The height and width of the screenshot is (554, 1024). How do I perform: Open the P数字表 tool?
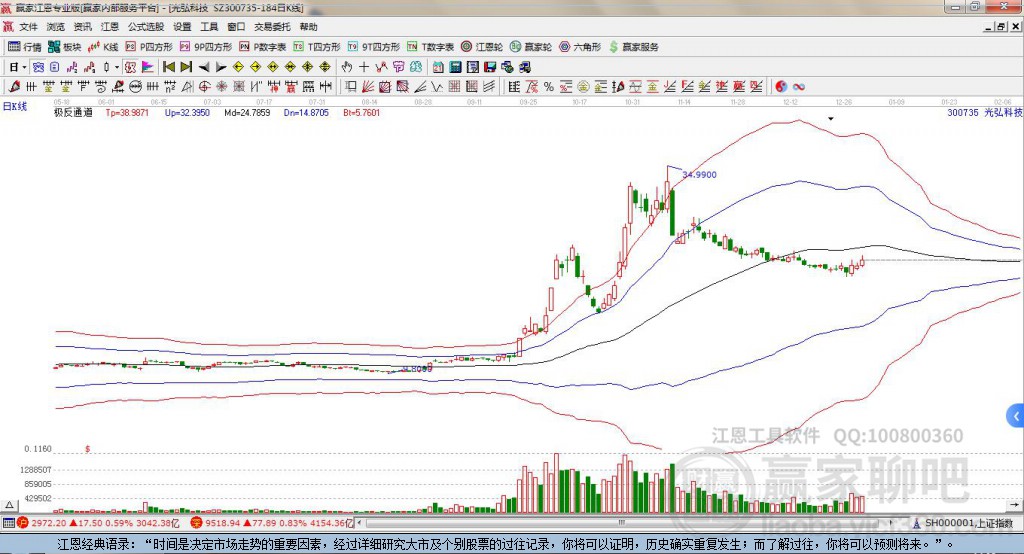(x=263, y=47)
